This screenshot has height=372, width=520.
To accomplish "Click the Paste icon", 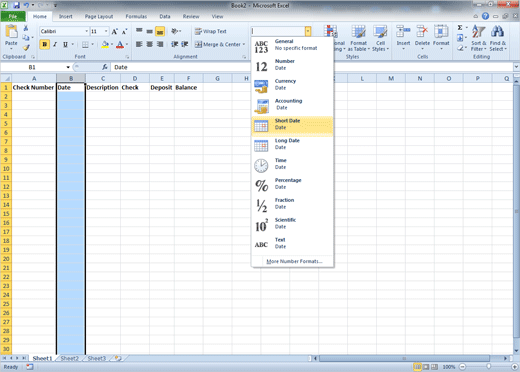I will 11,32.
